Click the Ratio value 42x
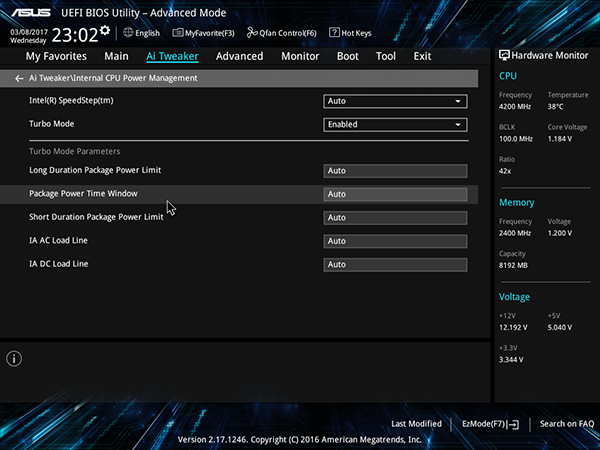 pos(505,171)
